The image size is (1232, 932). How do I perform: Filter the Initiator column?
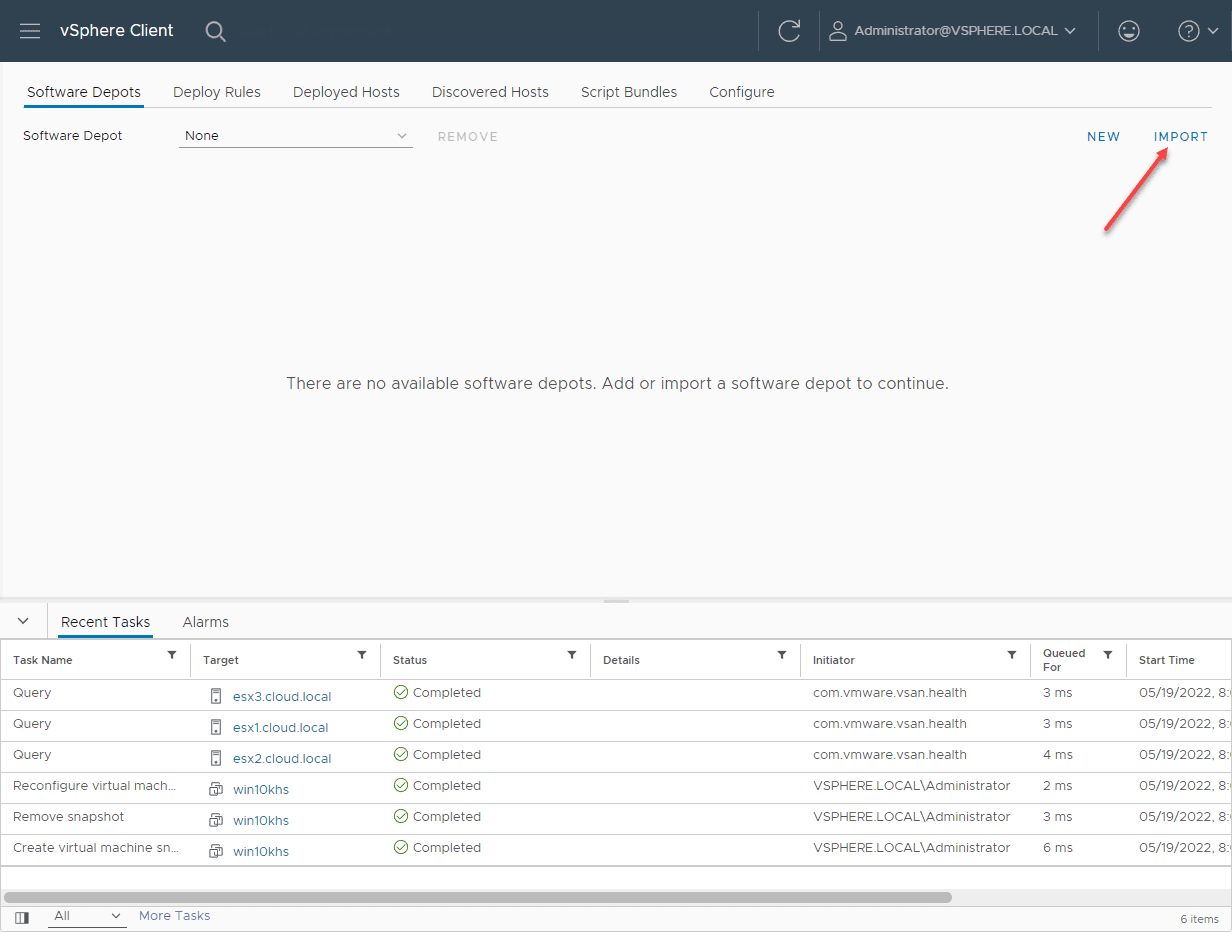(1012, 655)
